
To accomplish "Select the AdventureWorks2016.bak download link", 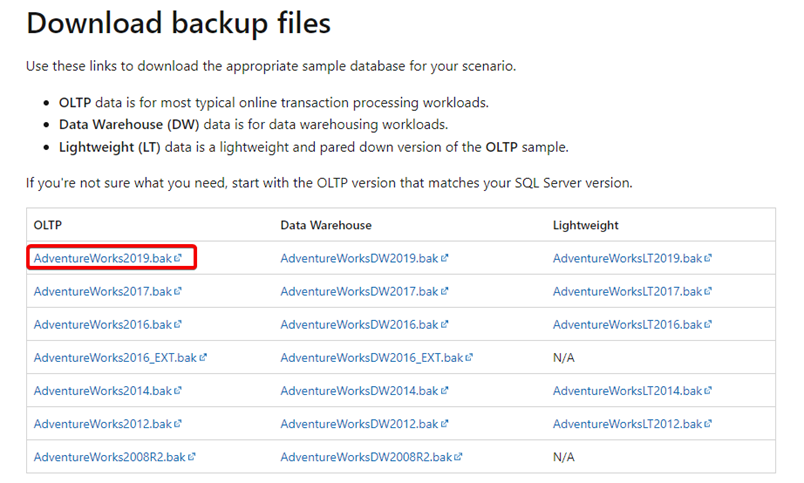I will pyautogui.click(x=103, y=325).
